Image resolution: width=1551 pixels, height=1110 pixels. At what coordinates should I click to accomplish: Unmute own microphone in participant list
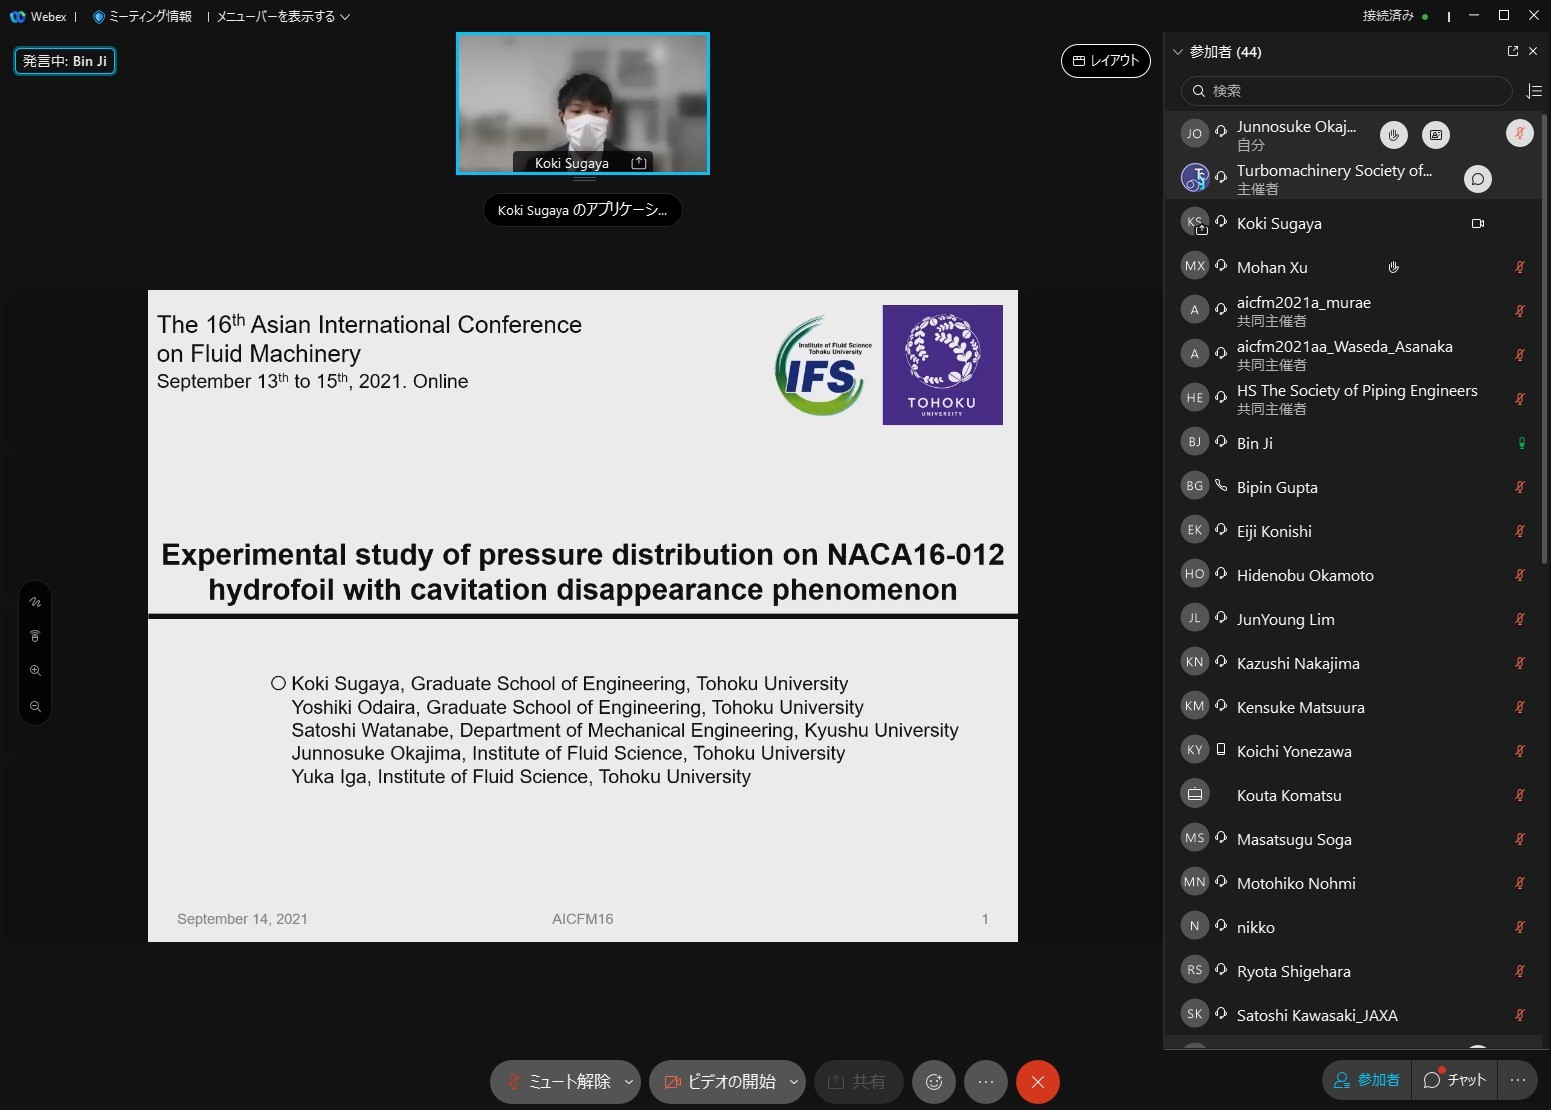pyautogui.click(x=1520, y=132)
